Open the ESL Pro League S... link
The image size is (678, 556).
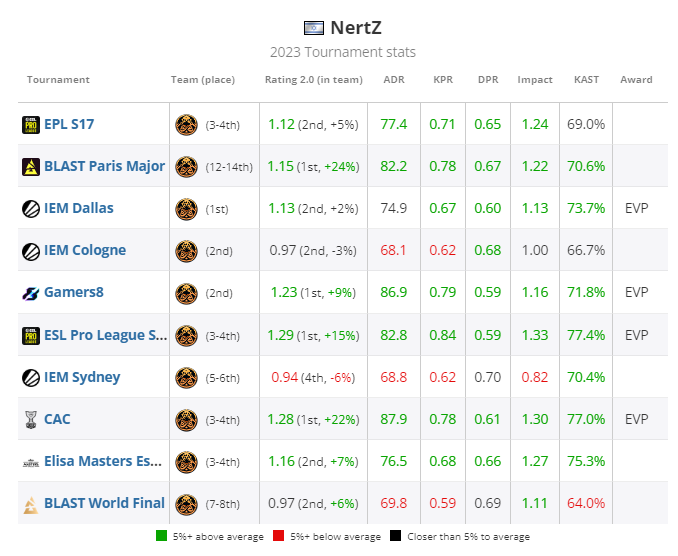point(106,335)
